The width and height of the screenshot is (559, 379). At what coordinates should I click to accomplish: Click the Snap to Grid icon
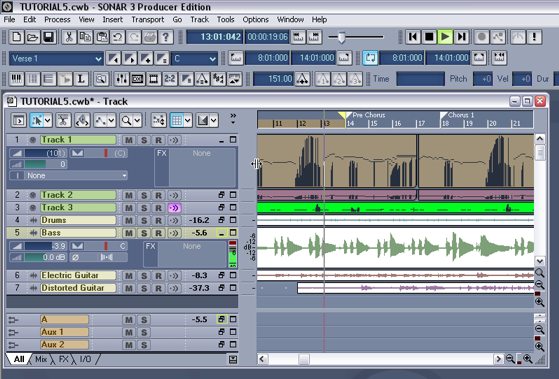(x=177, y=121)
